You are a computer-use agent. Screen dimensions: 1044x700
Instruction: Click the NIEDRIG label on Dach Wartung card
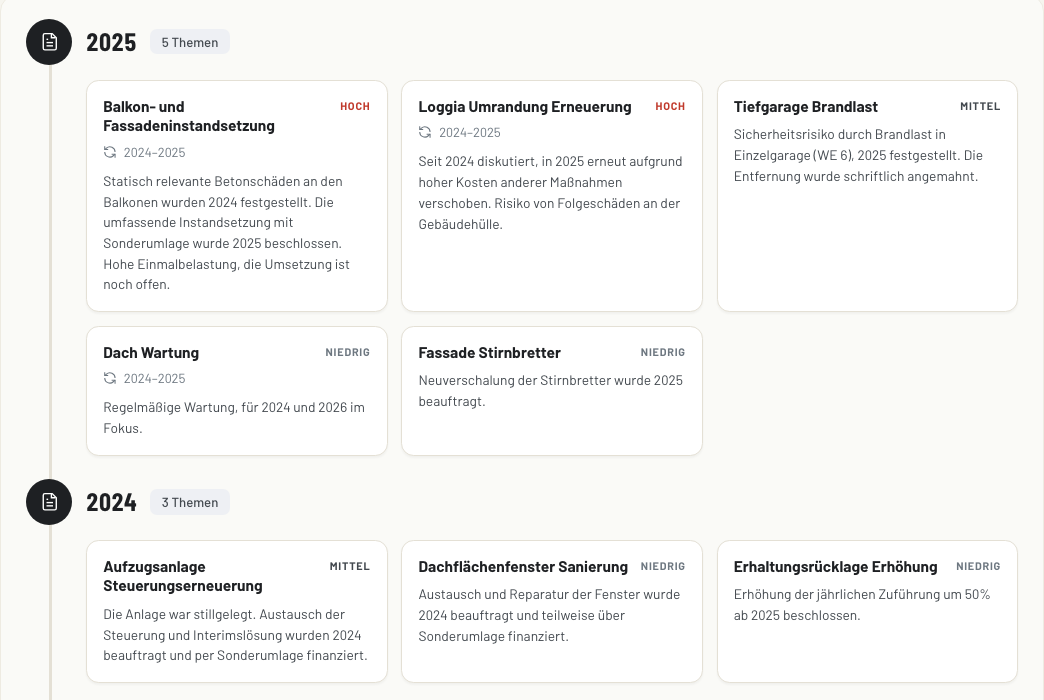click(x=348, y=352)
